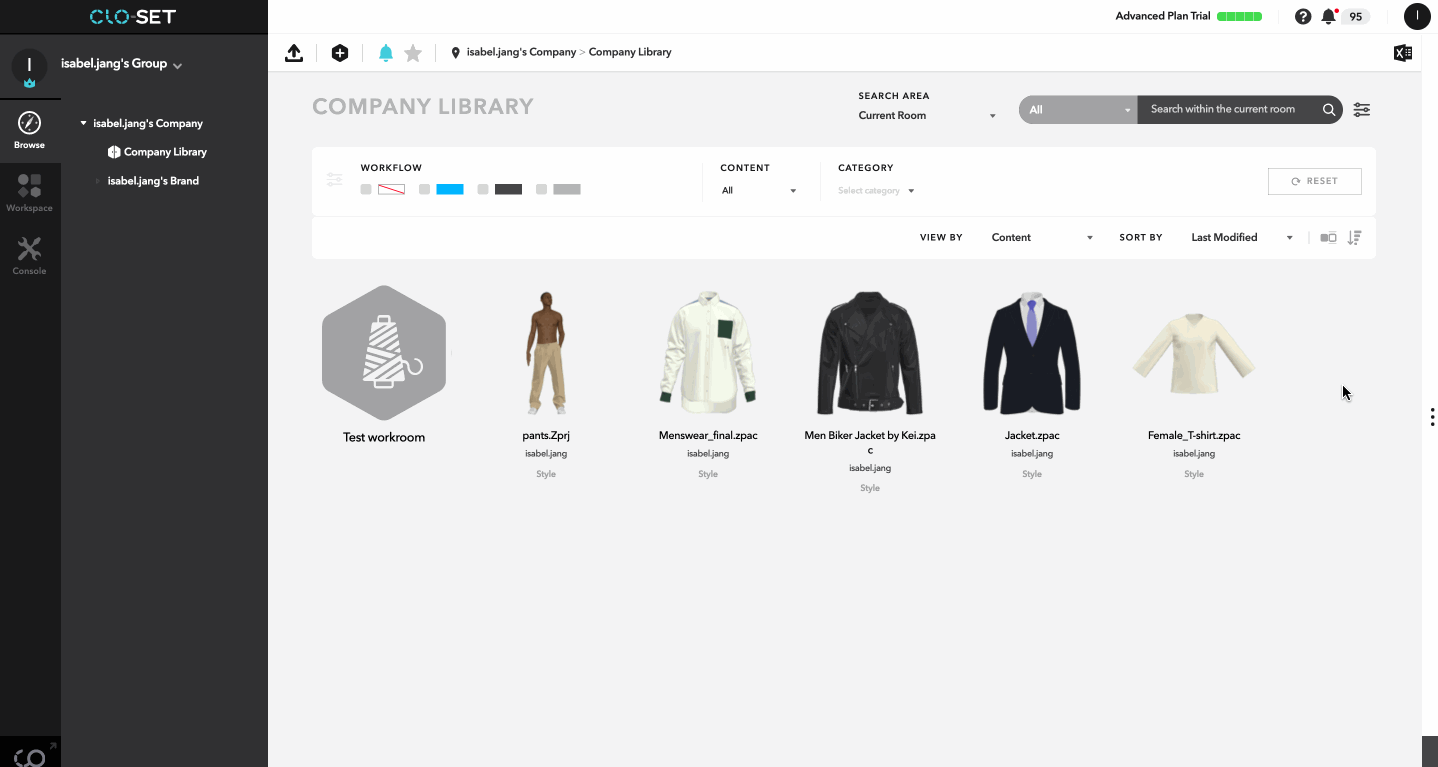The width and height of the screenshot is (1438, 767).
Task: Open advanced search filters beside the search bar
Action: 1361,109
